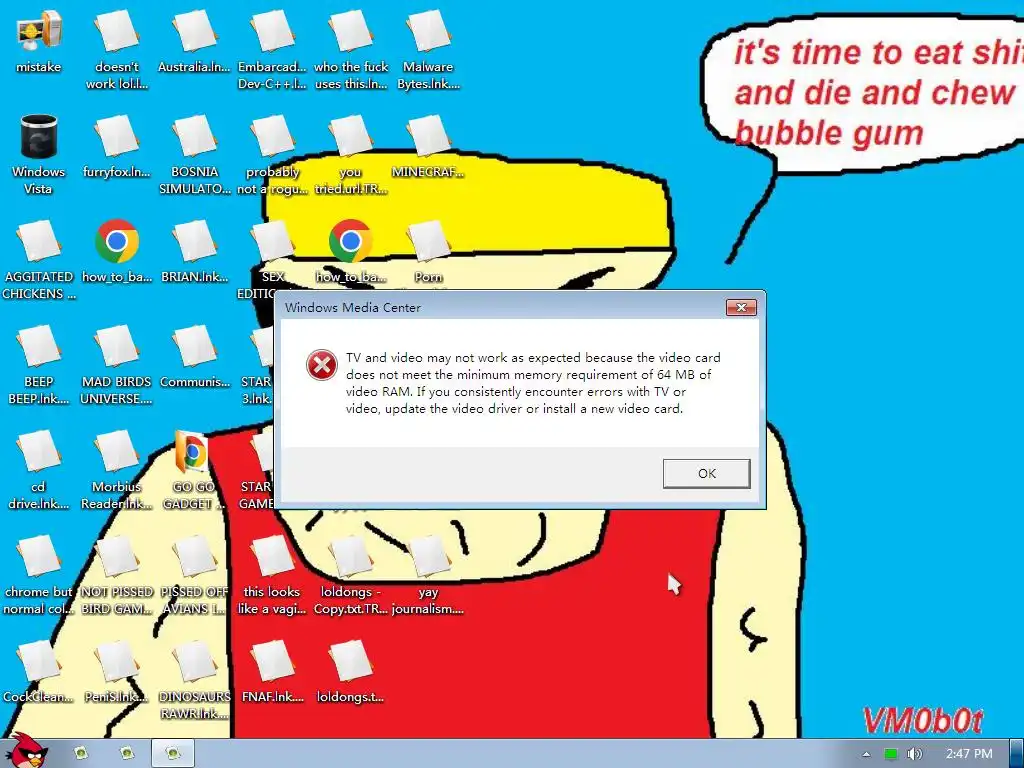Select the 'loldongs - Copy.txt' file
The image size is (1024, 768).
[351, 576]
